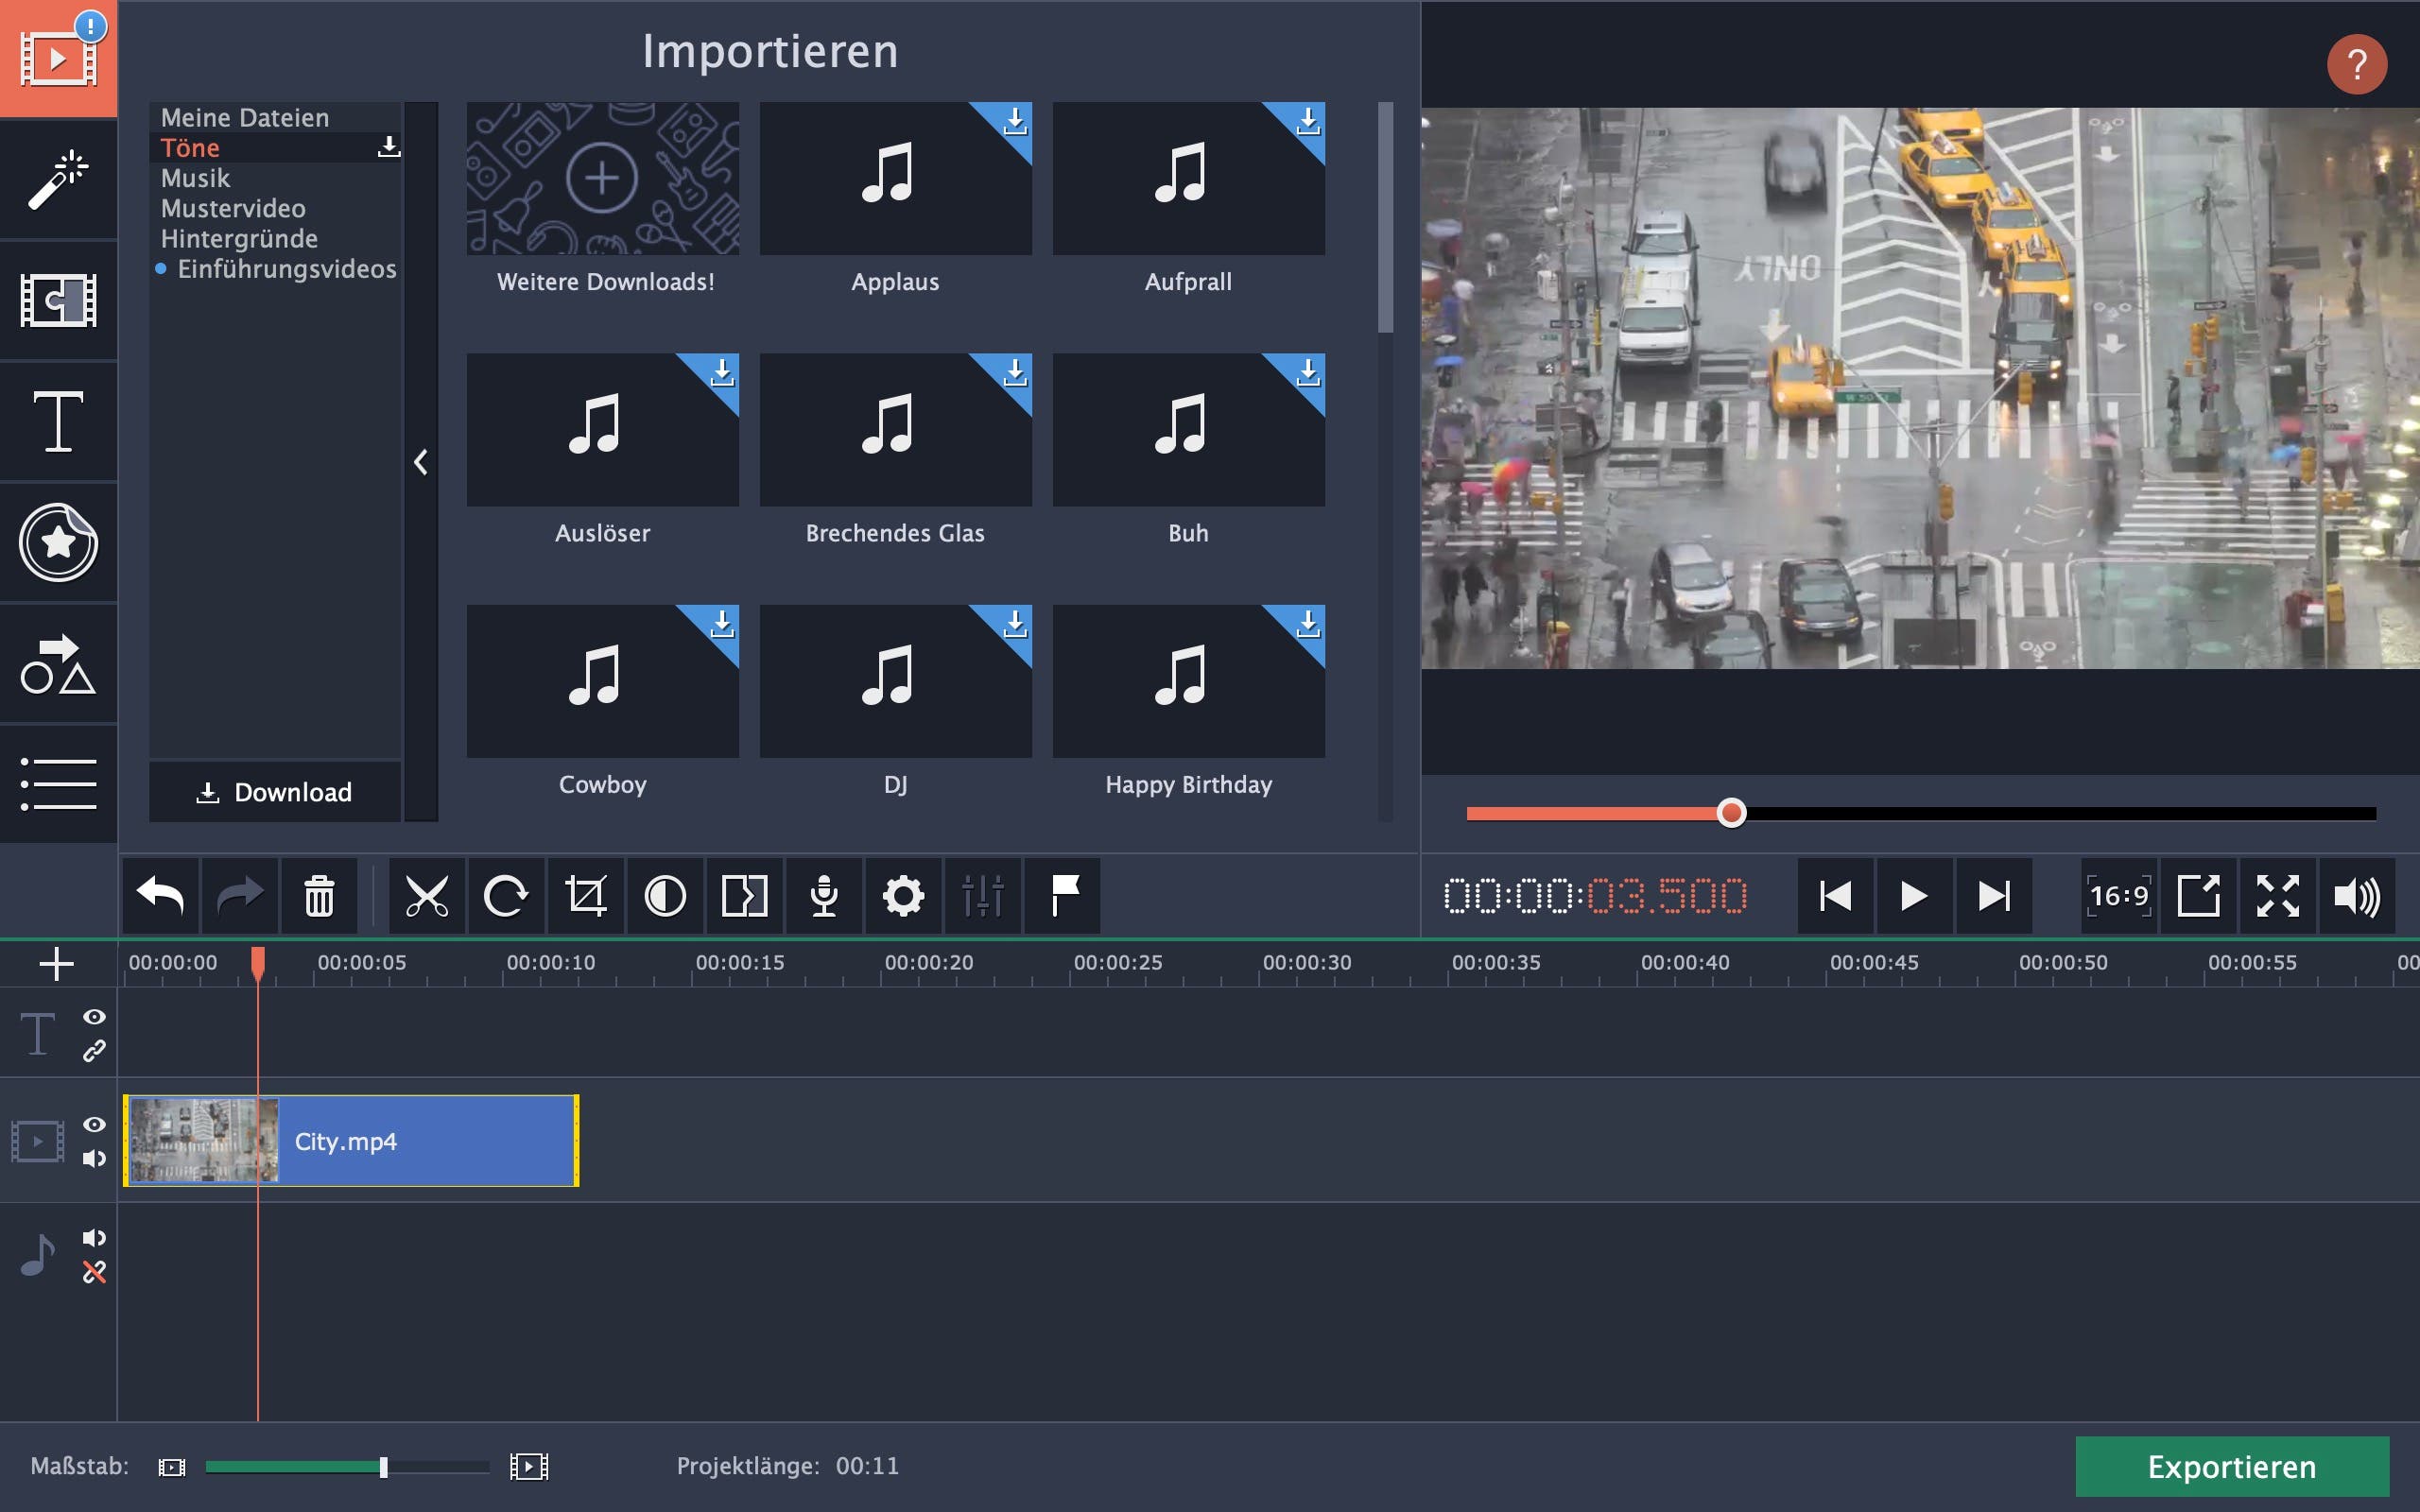The width and height of the screenshot is (2420, 1512).
Task: Open the crop tool
Action: [585, 895]
